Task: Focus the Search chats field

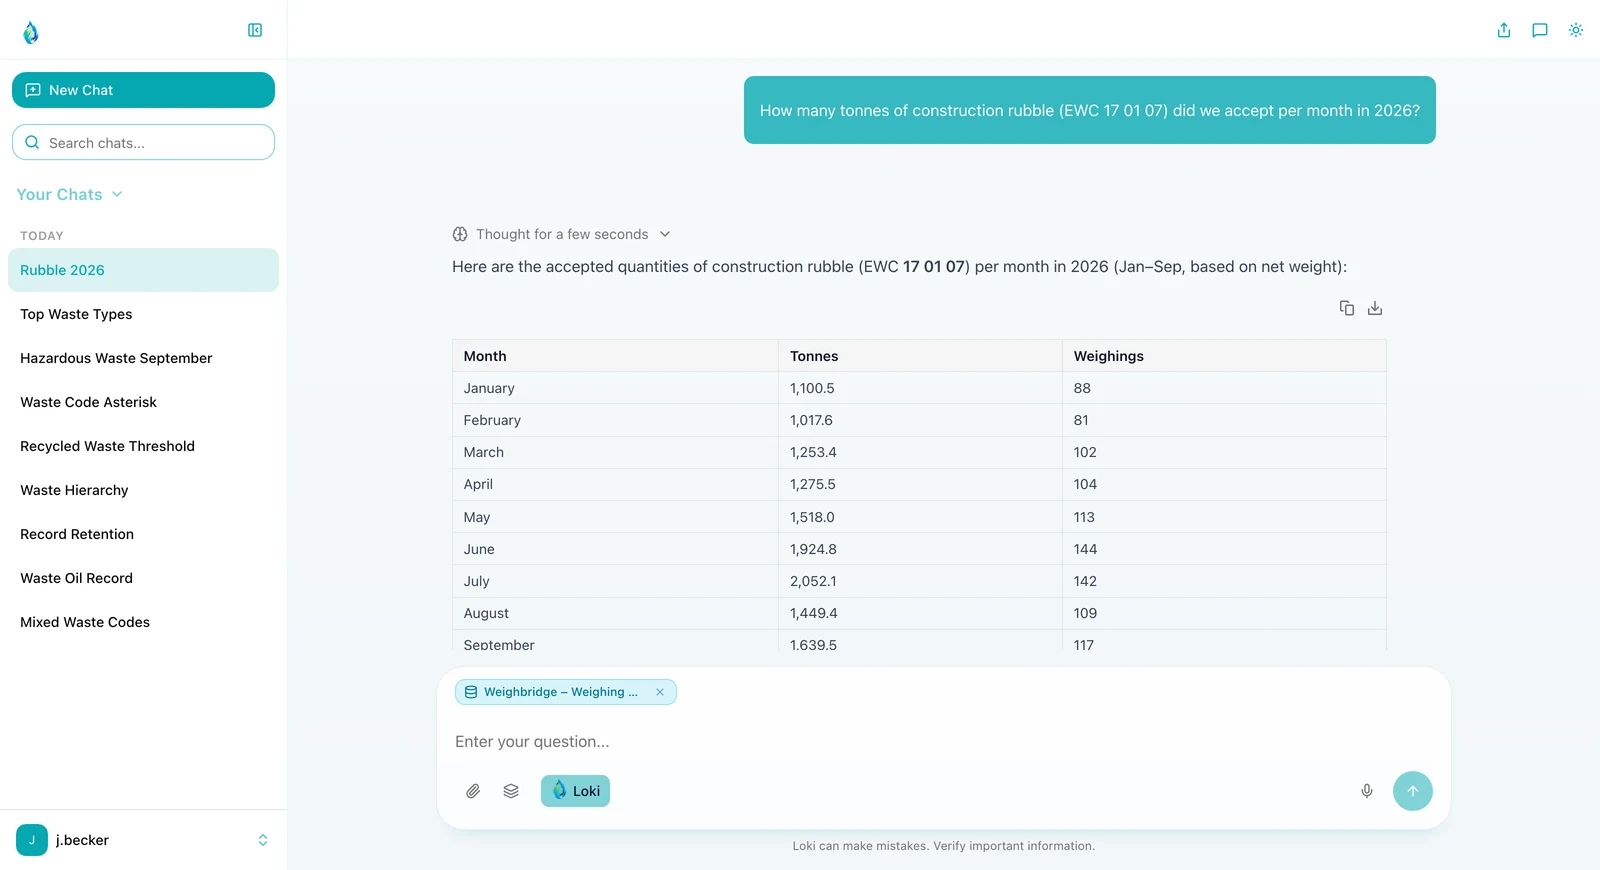Action: pyautogui.click(x=143, y=142)
